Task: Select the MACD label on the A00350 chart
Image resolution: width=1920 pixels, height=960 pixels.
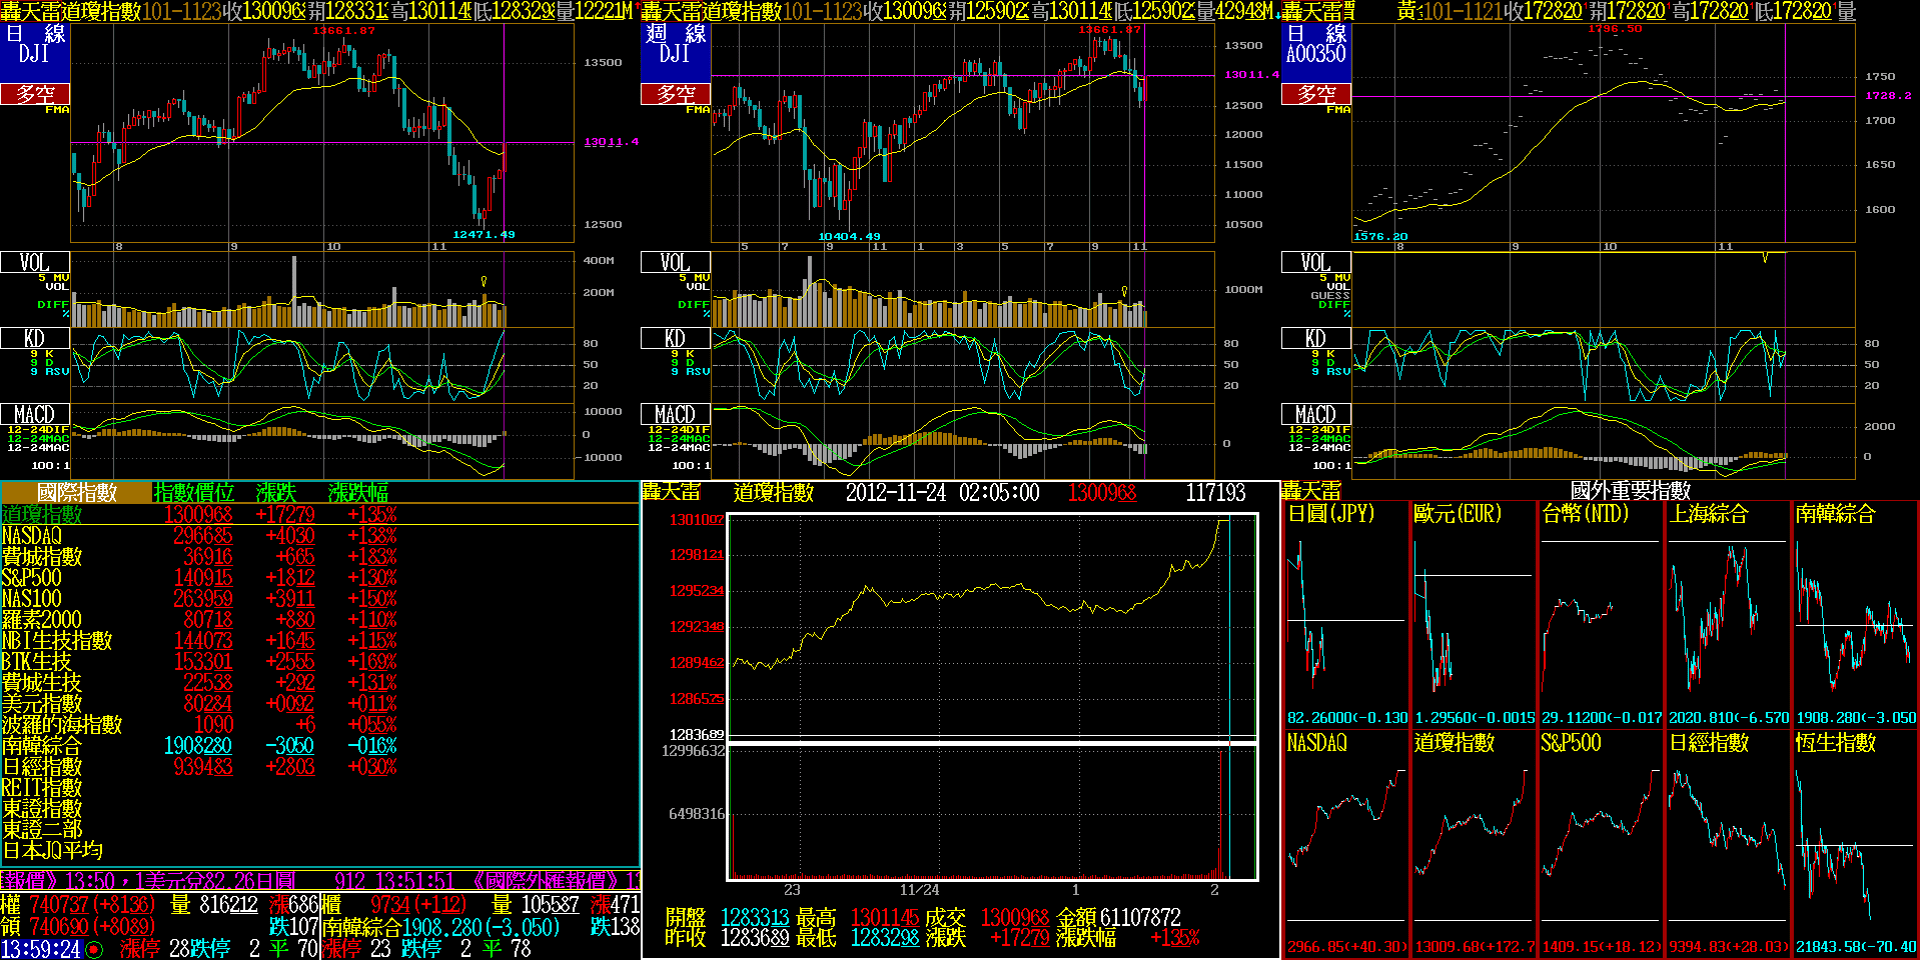Action: [x=1316, y=414]
